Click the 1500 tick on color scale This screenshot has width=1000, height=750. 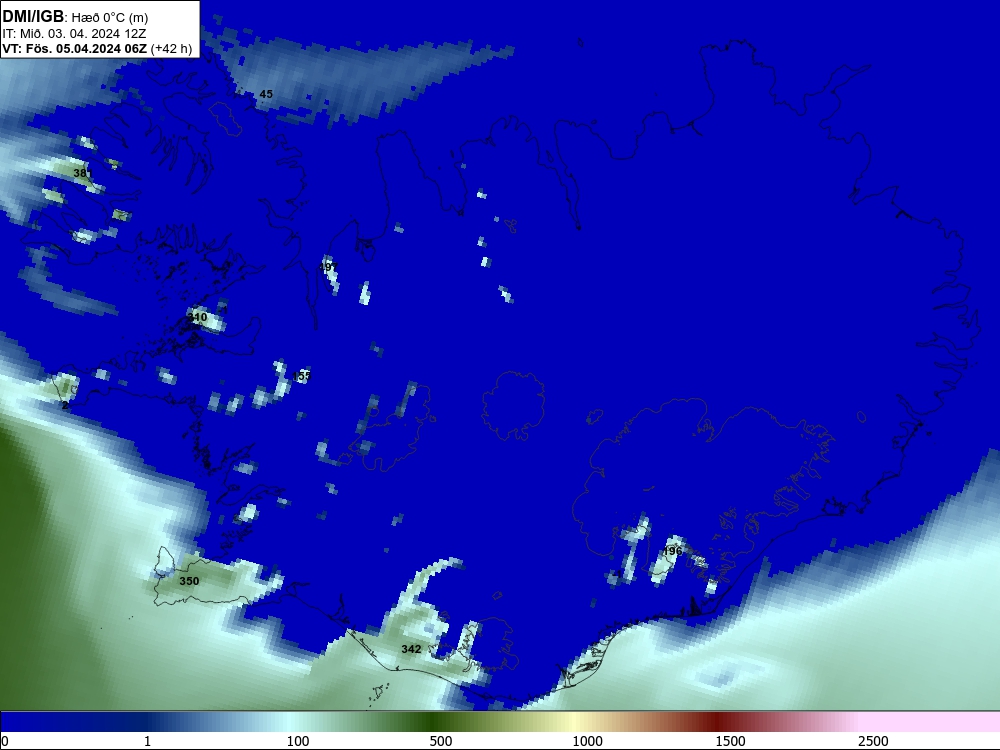(x=730, y=741)
